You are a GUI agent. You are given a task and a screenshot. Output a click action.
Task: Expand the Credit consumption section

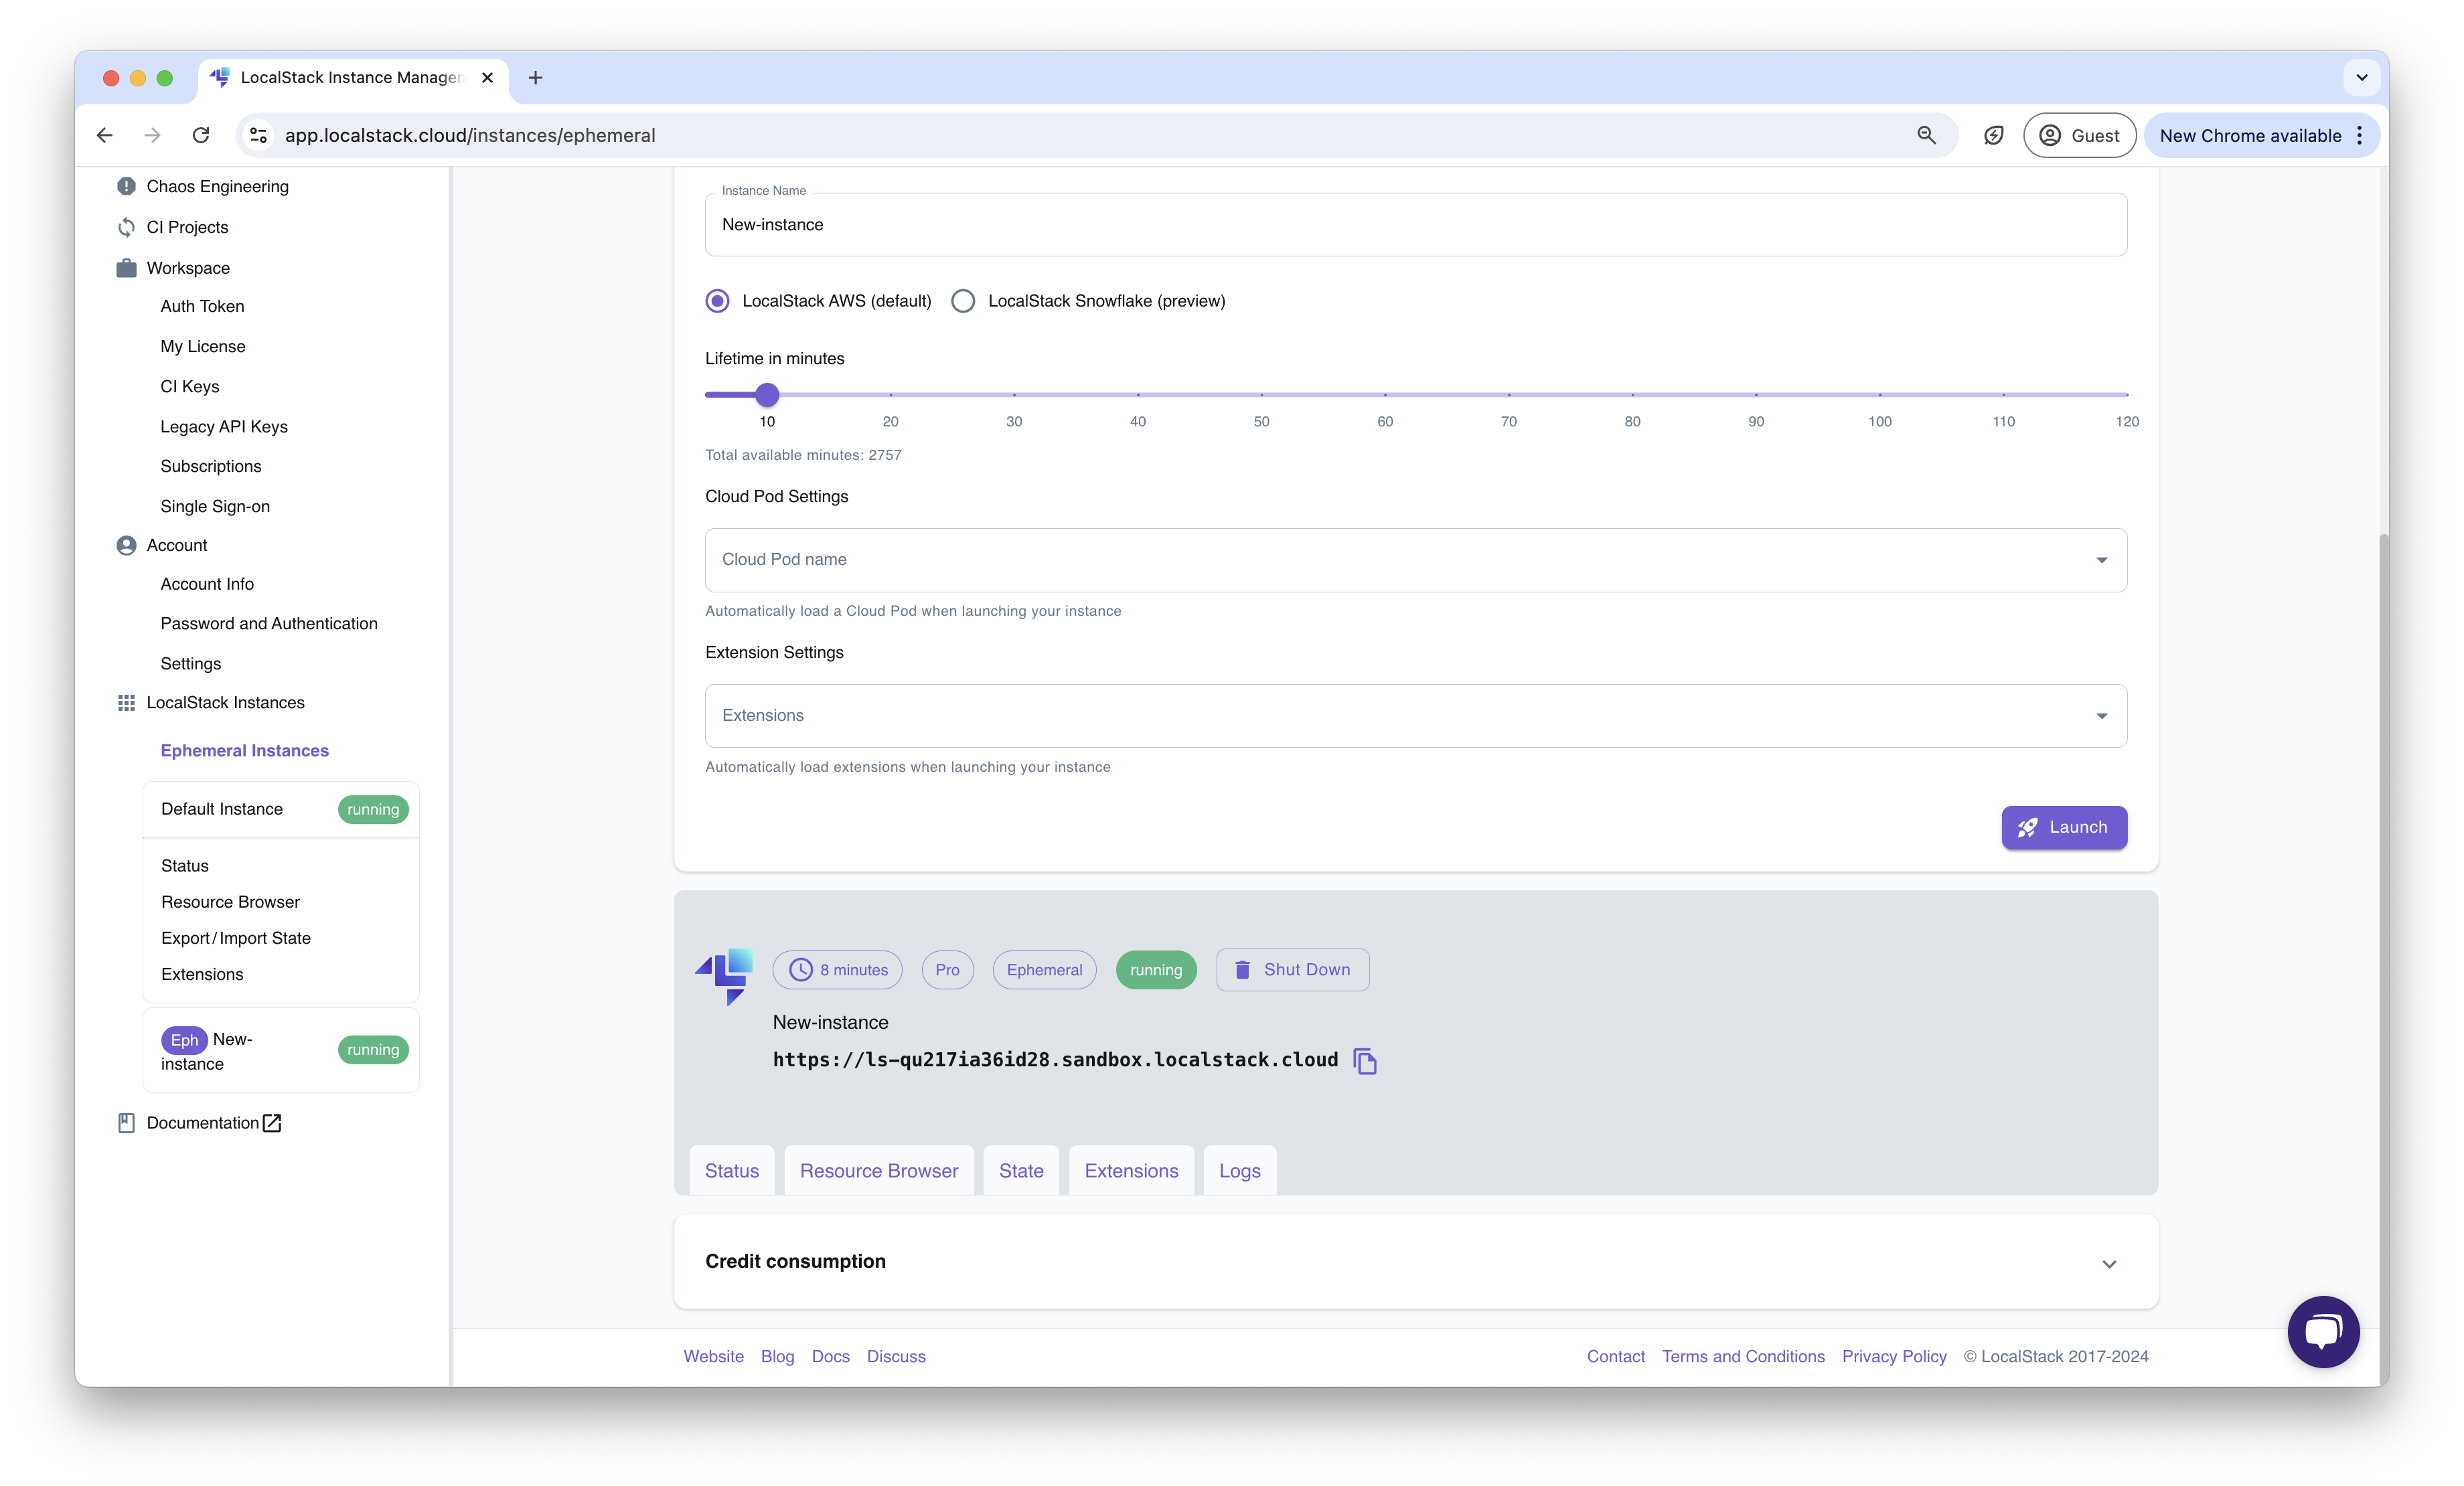2110,1263
